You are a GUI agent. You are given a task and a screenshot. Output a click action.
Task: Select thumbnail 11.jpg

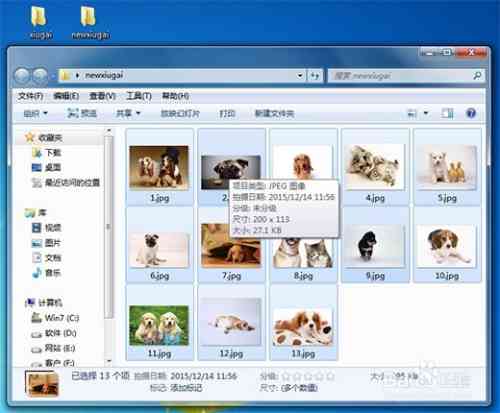click(159, 323)
